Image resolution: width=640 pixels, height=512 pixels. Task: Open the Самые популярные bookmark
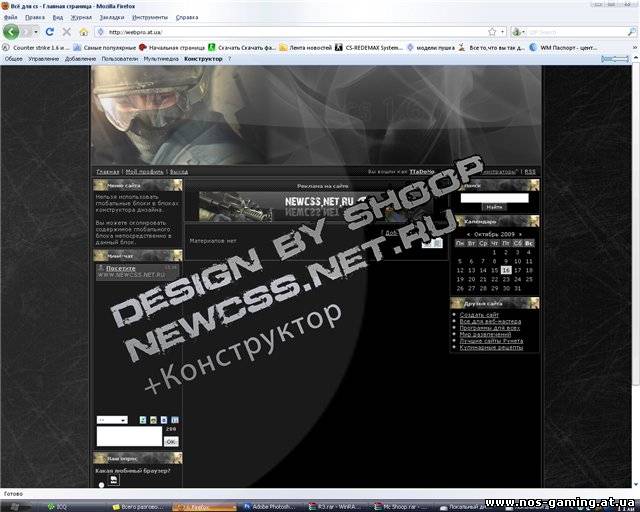tap(104, 47)
